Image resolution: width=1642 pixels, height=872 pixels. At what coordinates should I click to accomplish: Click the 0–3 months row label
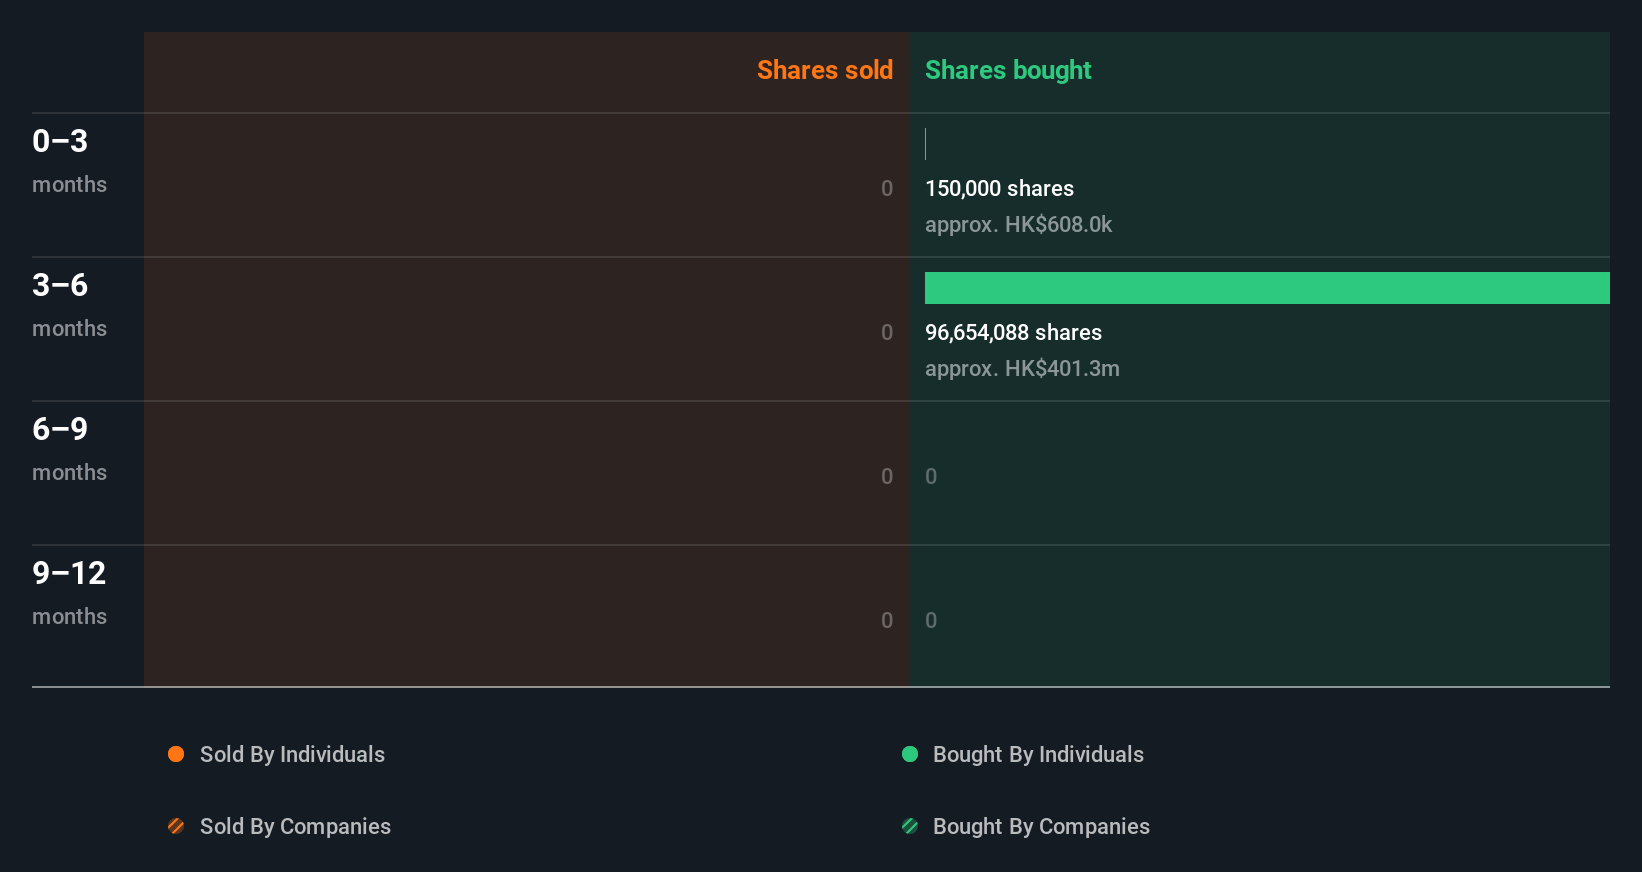(x=69, y=160)
